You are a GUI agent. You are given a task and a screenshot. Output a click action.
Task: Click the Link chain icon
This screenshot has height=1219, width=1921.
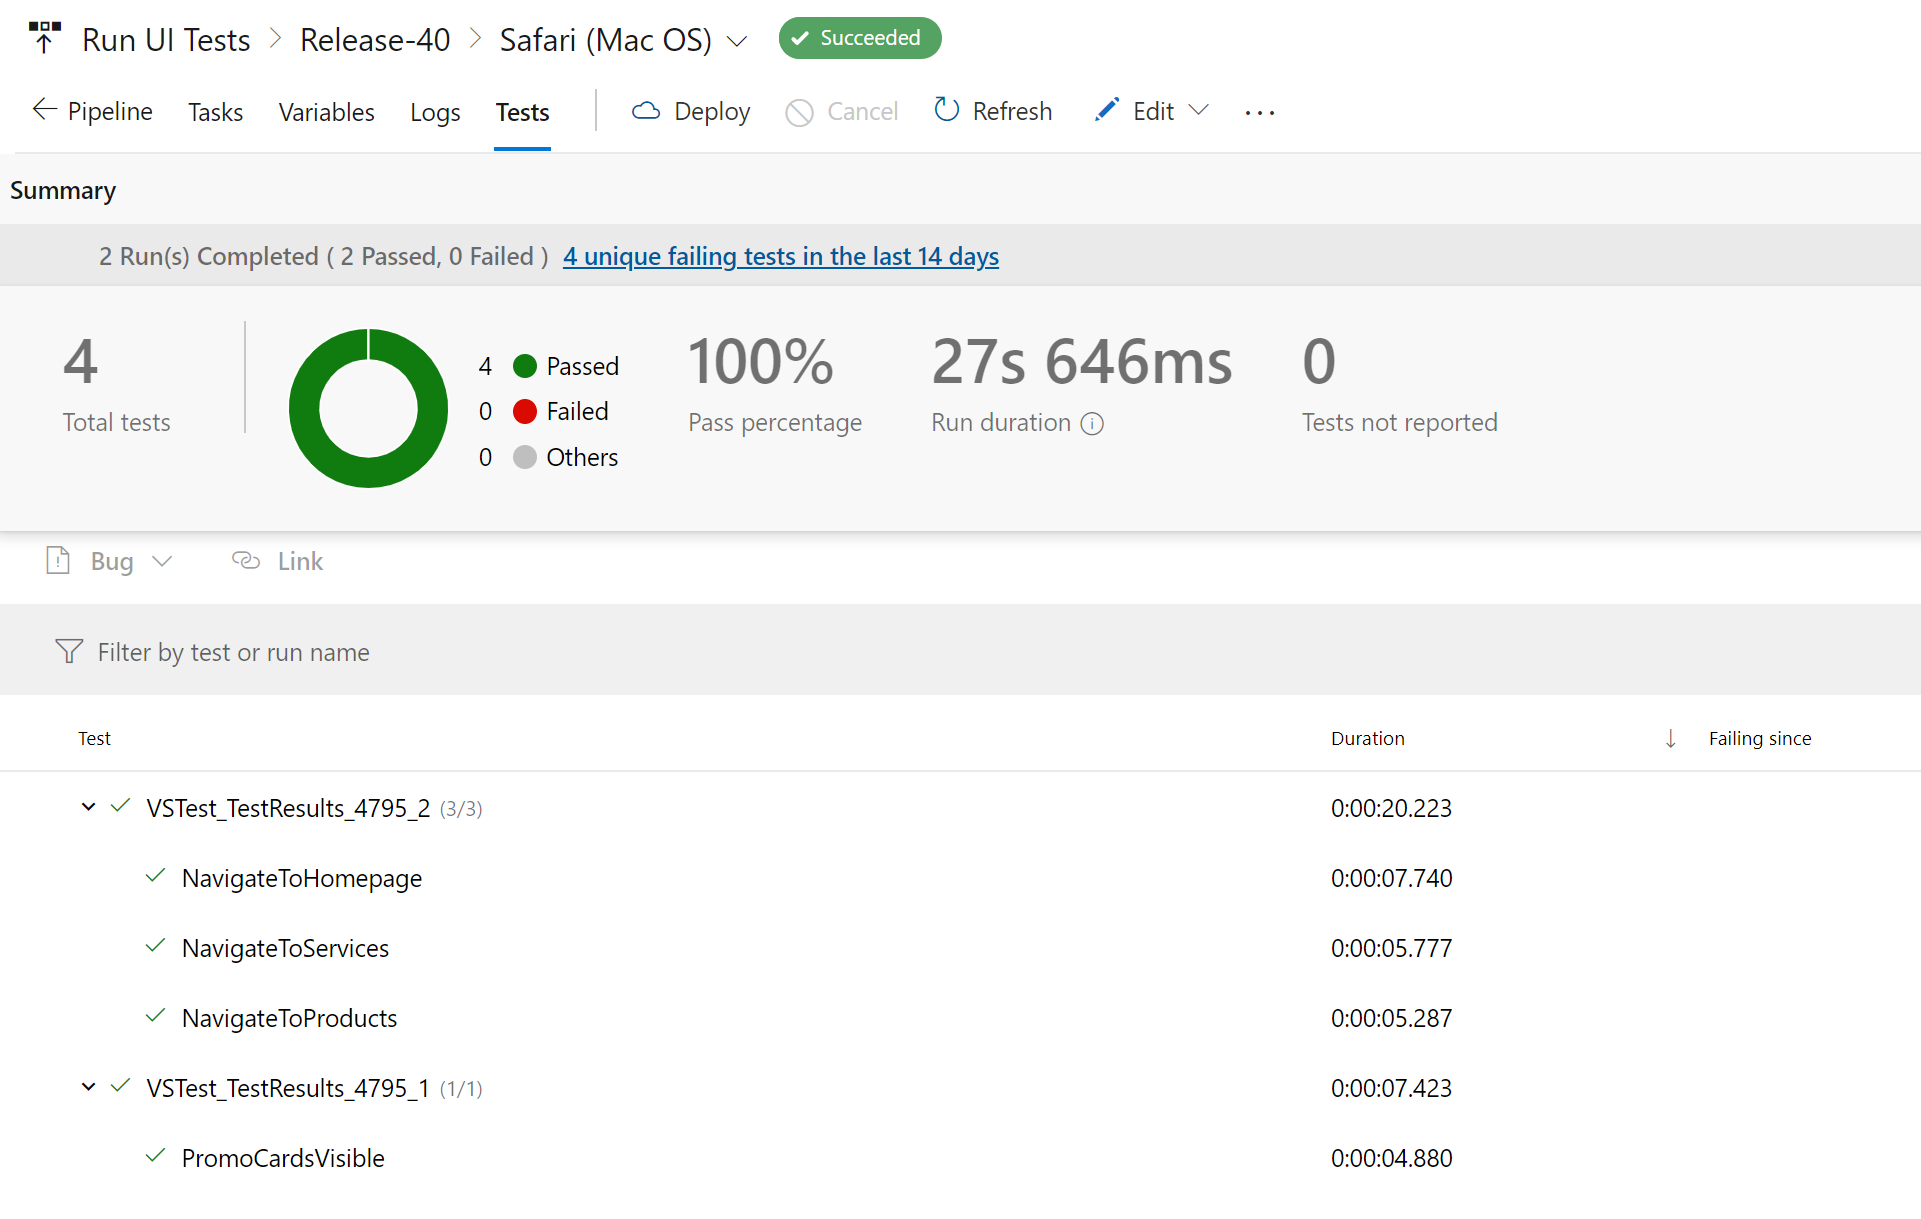point(246,560)
